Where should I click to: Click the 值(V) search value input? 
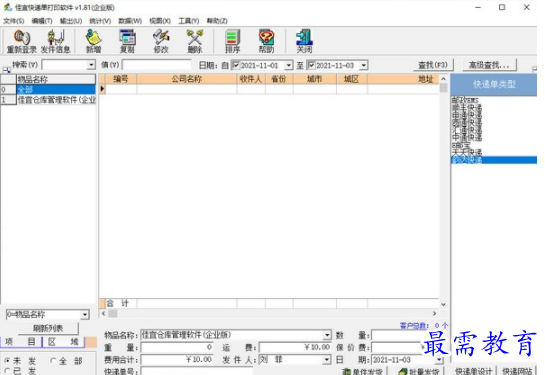click(157, 65)
